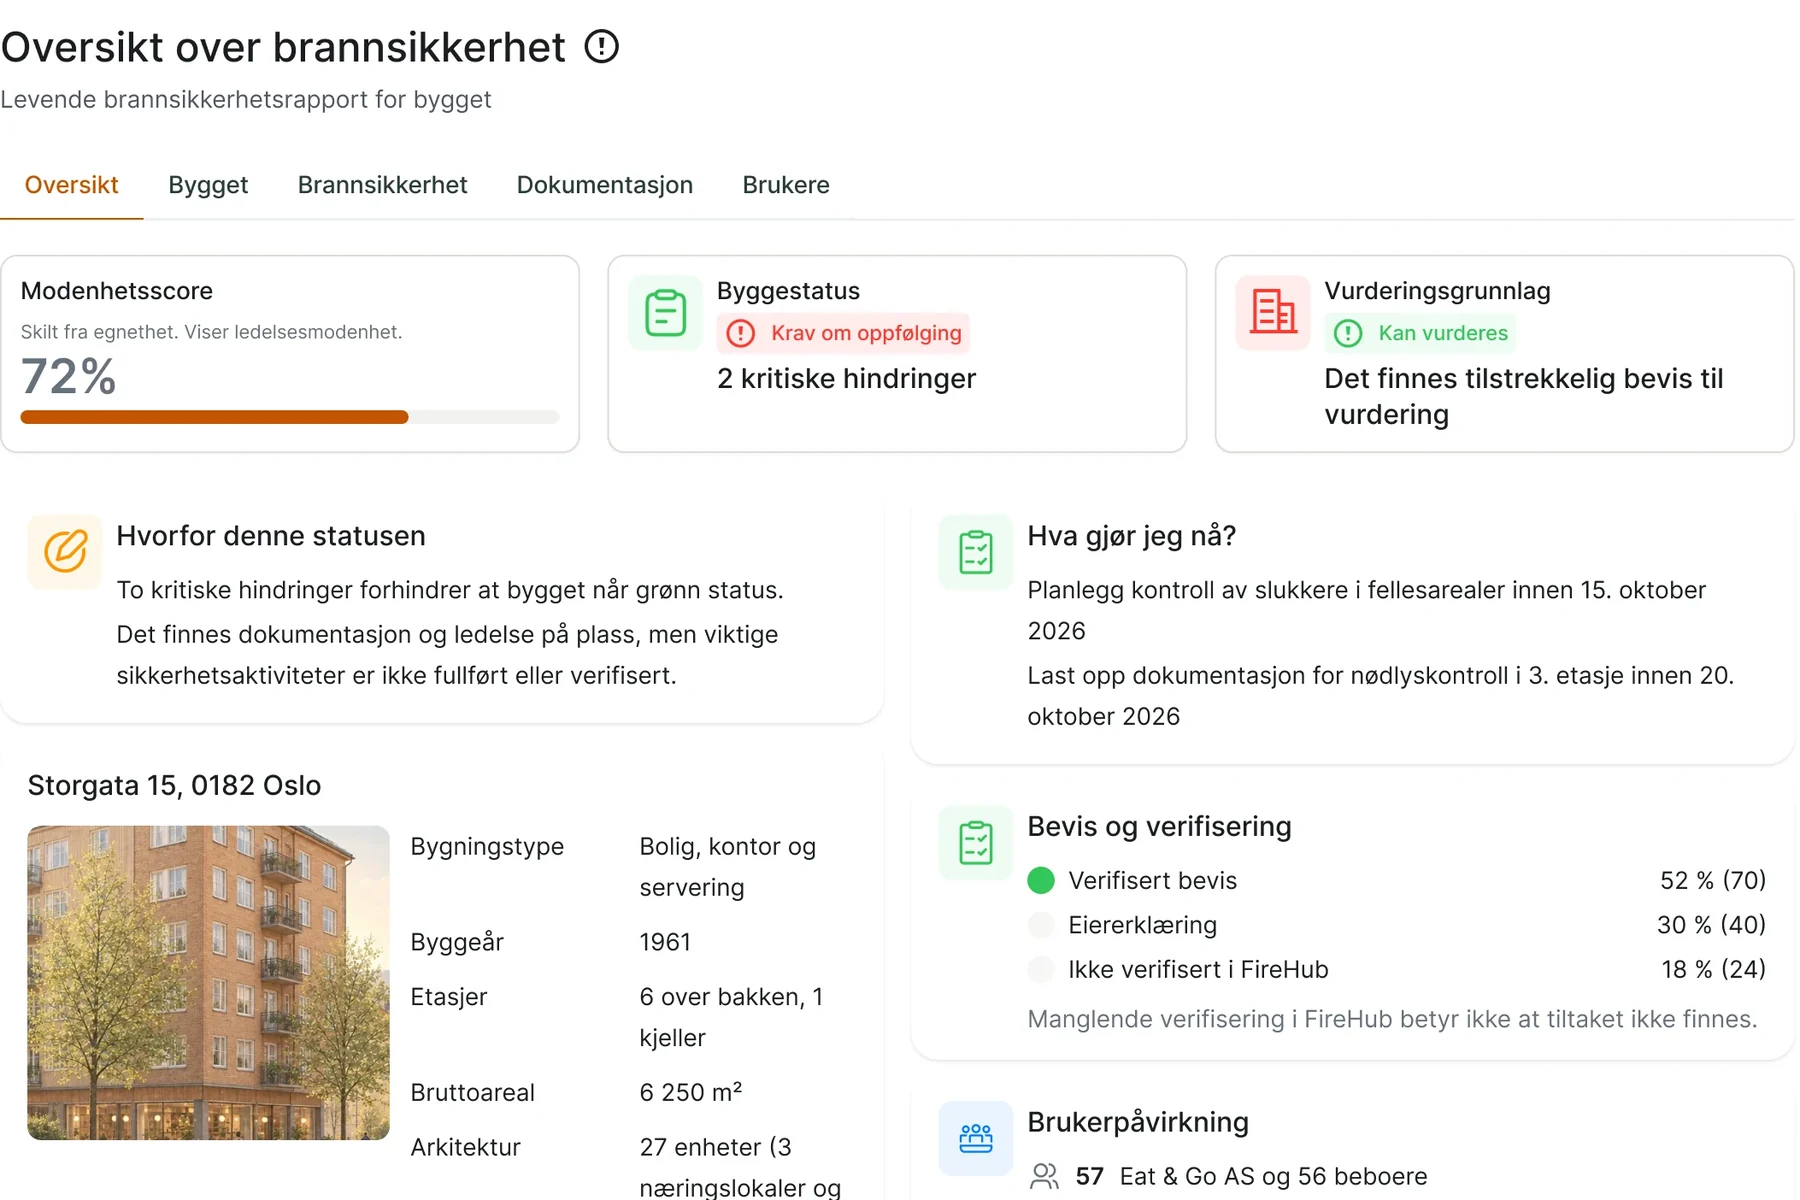The width and height of the screenshot is (1800, 1200).
Task: Click the users icon next to 57
Action: point(1044,1176)
